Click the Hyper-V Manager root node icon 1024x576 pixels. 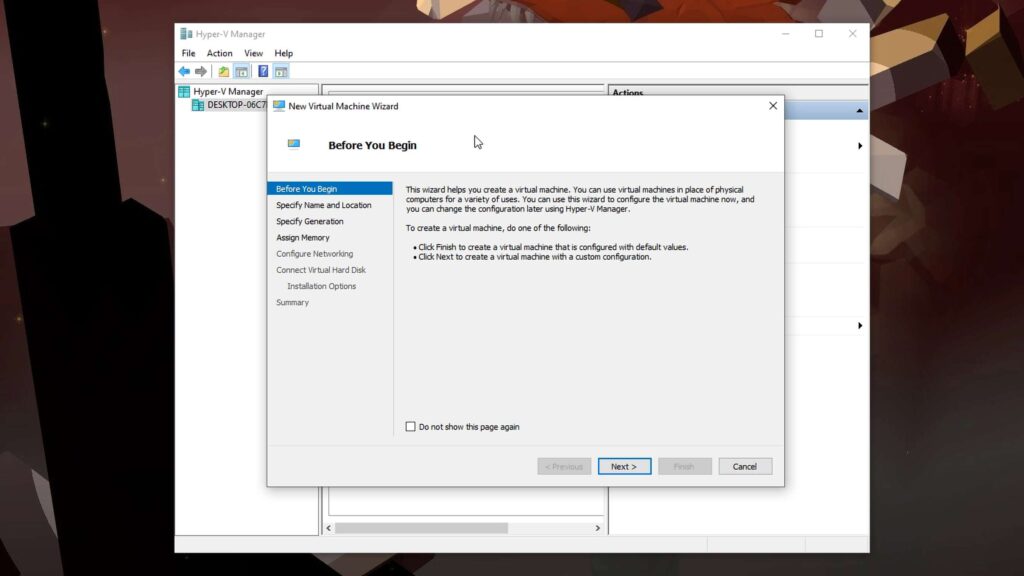[x=184, y=91]
